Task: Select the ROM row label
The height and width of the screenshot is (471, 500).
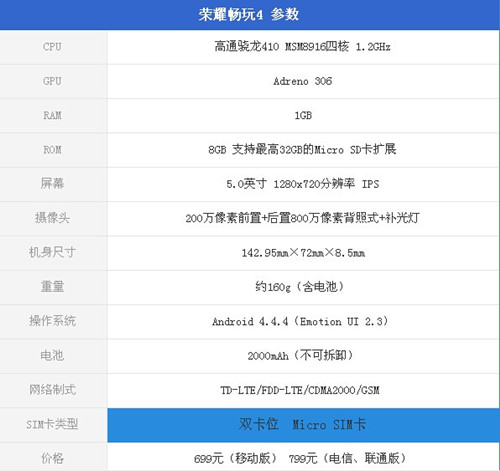Action: coord(52,150)
